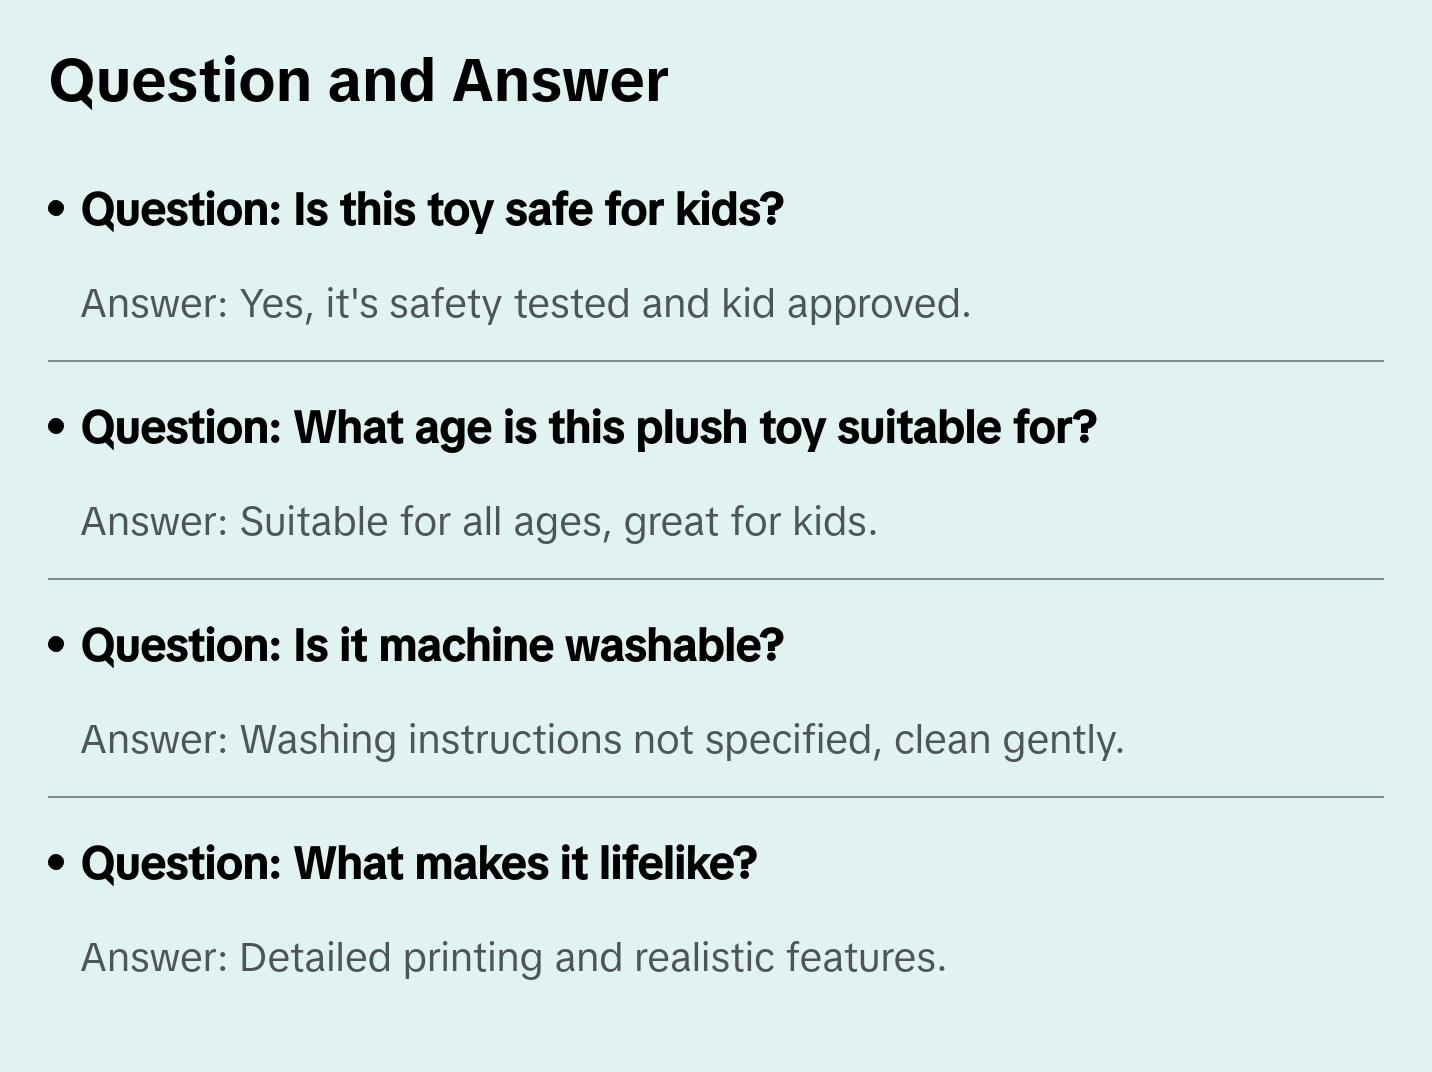Click the detailed printing and realistic features answer
The height and width of the screenshot is (1072, 1432).
pyautogui.click(x=513, y=958)
